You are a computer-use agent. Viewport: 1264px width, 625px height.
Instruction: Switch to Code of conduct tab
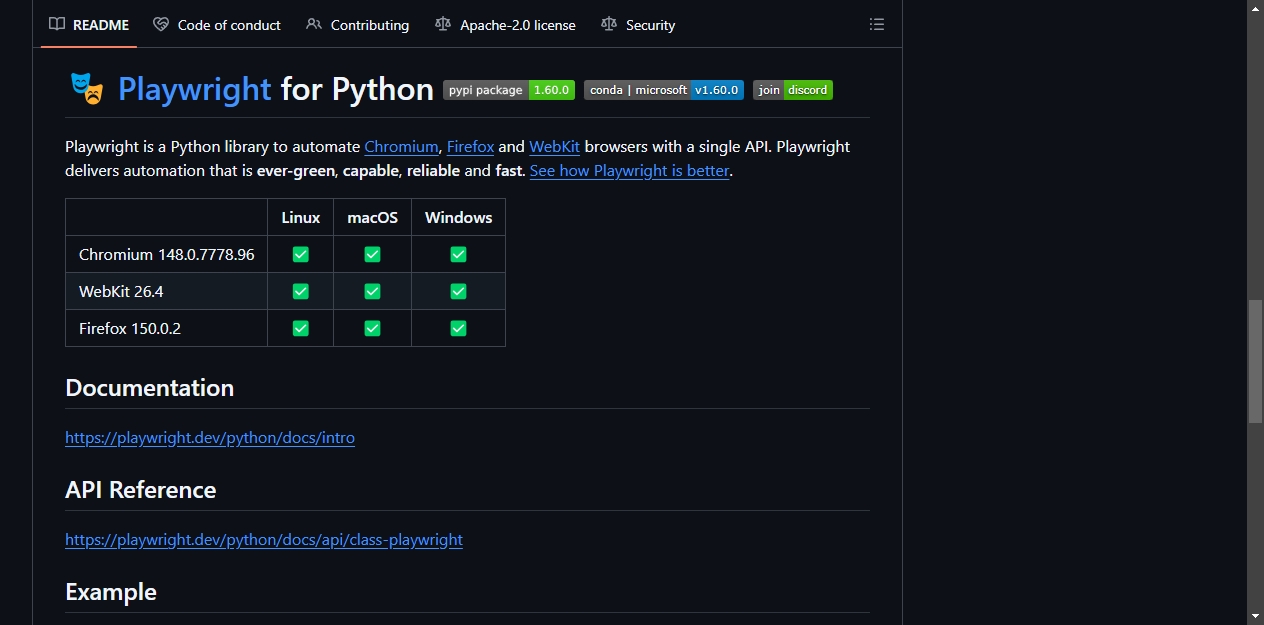pyautogui.click(x=217, y=25)
